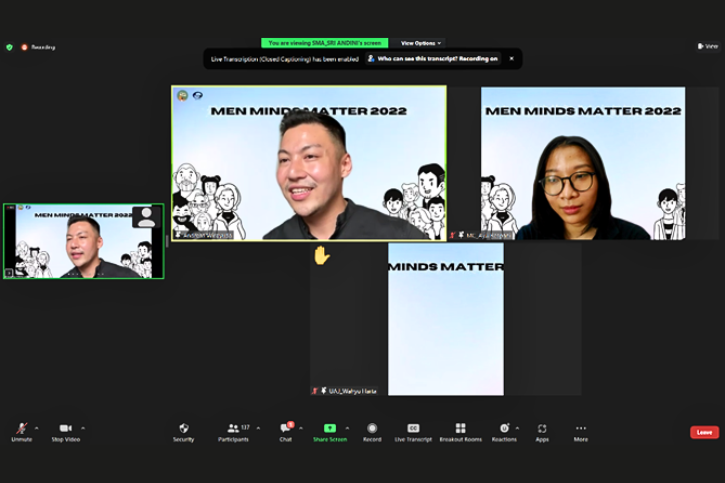Open View Options dropdown
The height and width of the screenshot is (483, 725).
coord(420,43)
